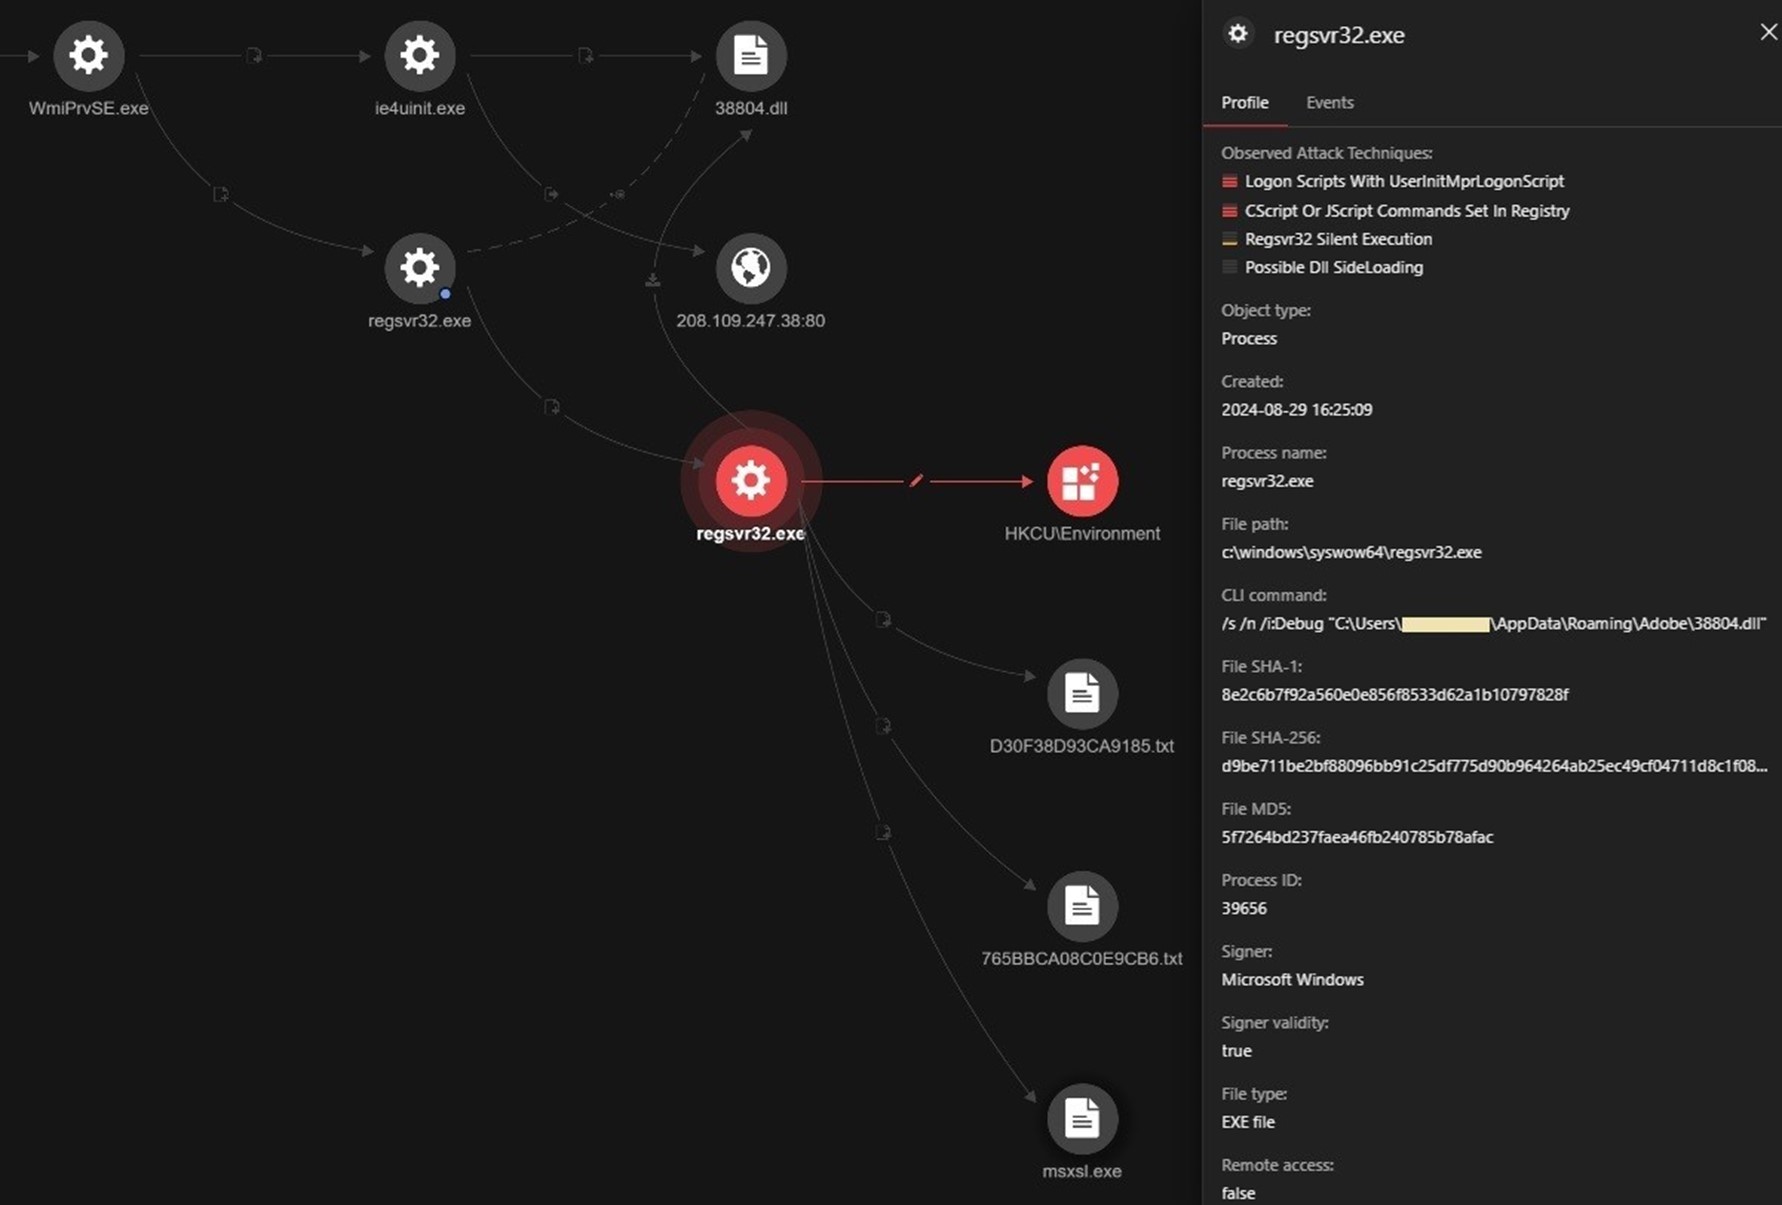
Task: Click the HKCU\Environment registry node
Action: pyautogui.click(x=1081, y=481)
